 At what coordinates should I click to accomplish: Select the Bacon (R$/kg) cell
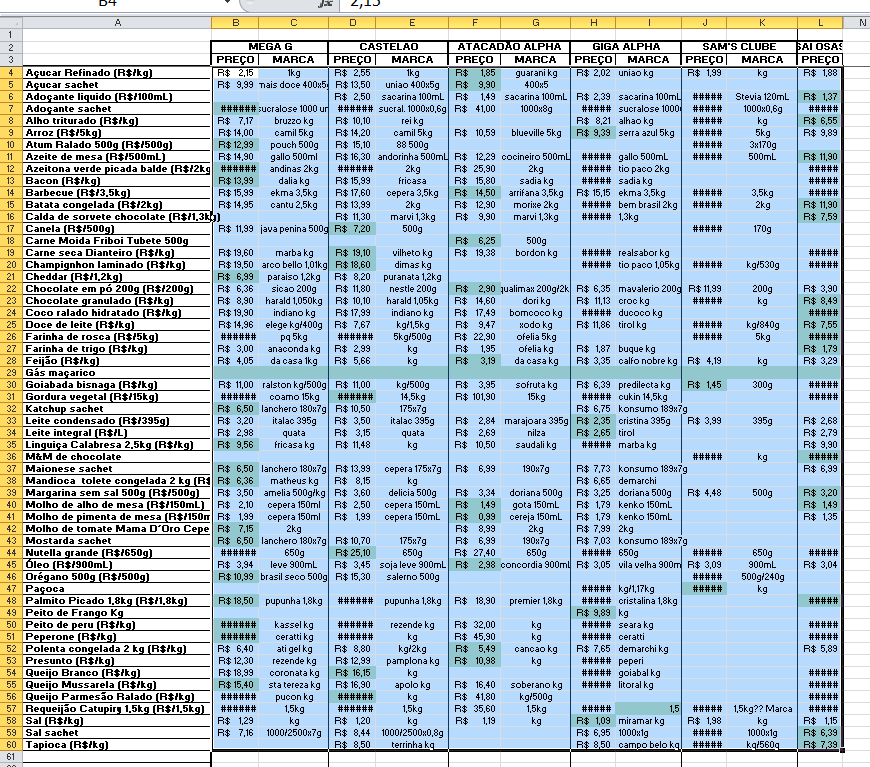[117, 181]
